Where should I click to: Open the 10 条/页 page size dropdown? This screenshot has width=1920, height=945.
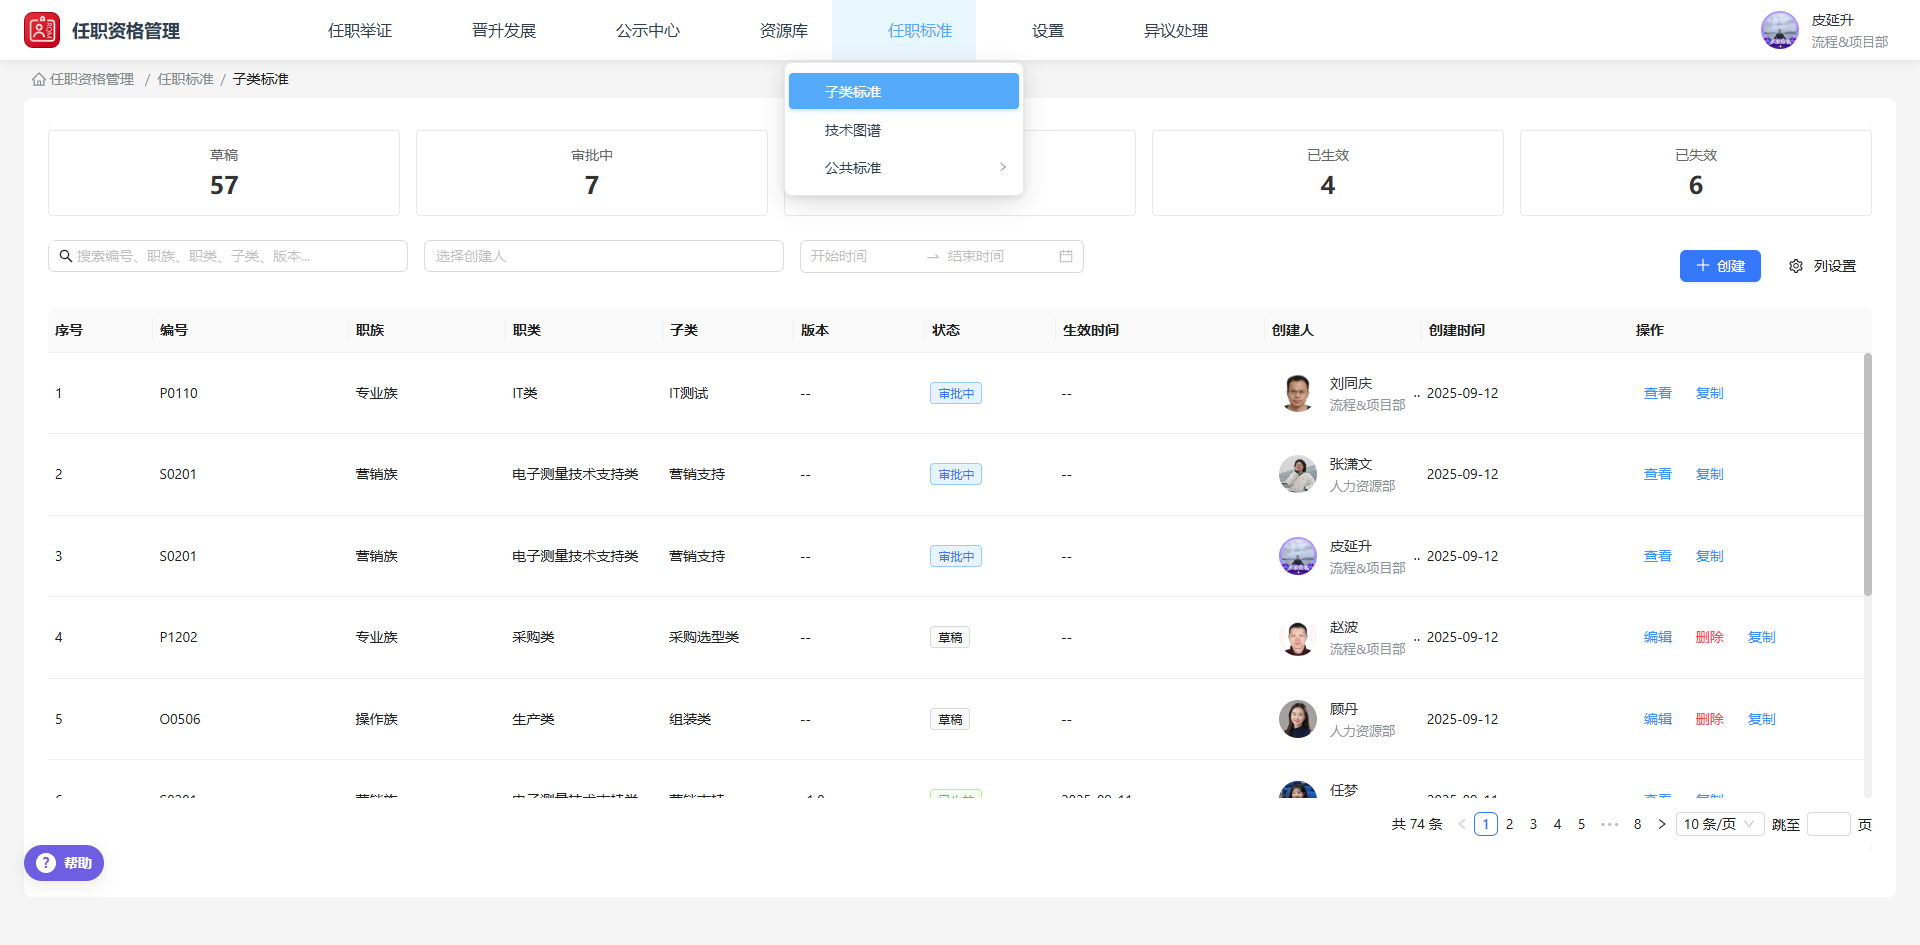(x=1718, y=823)
